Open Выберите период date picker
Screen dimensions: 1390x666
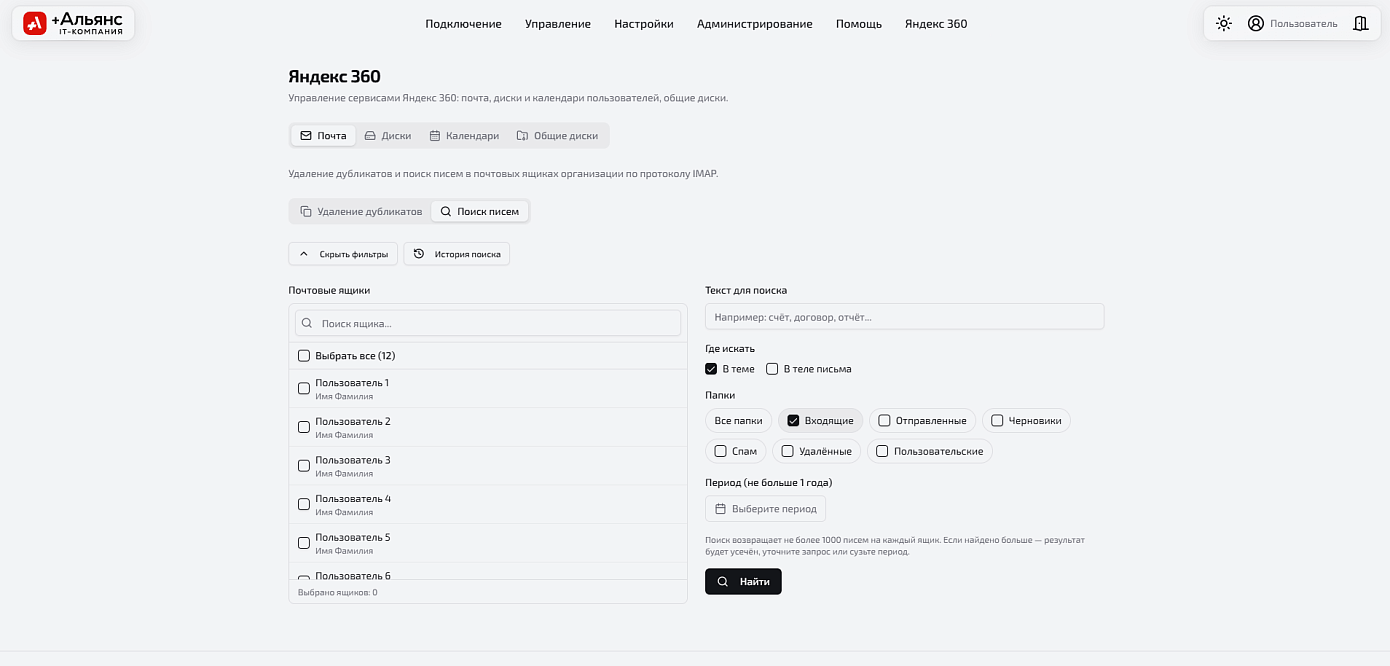pyautogui.click(x=765, y=509)
